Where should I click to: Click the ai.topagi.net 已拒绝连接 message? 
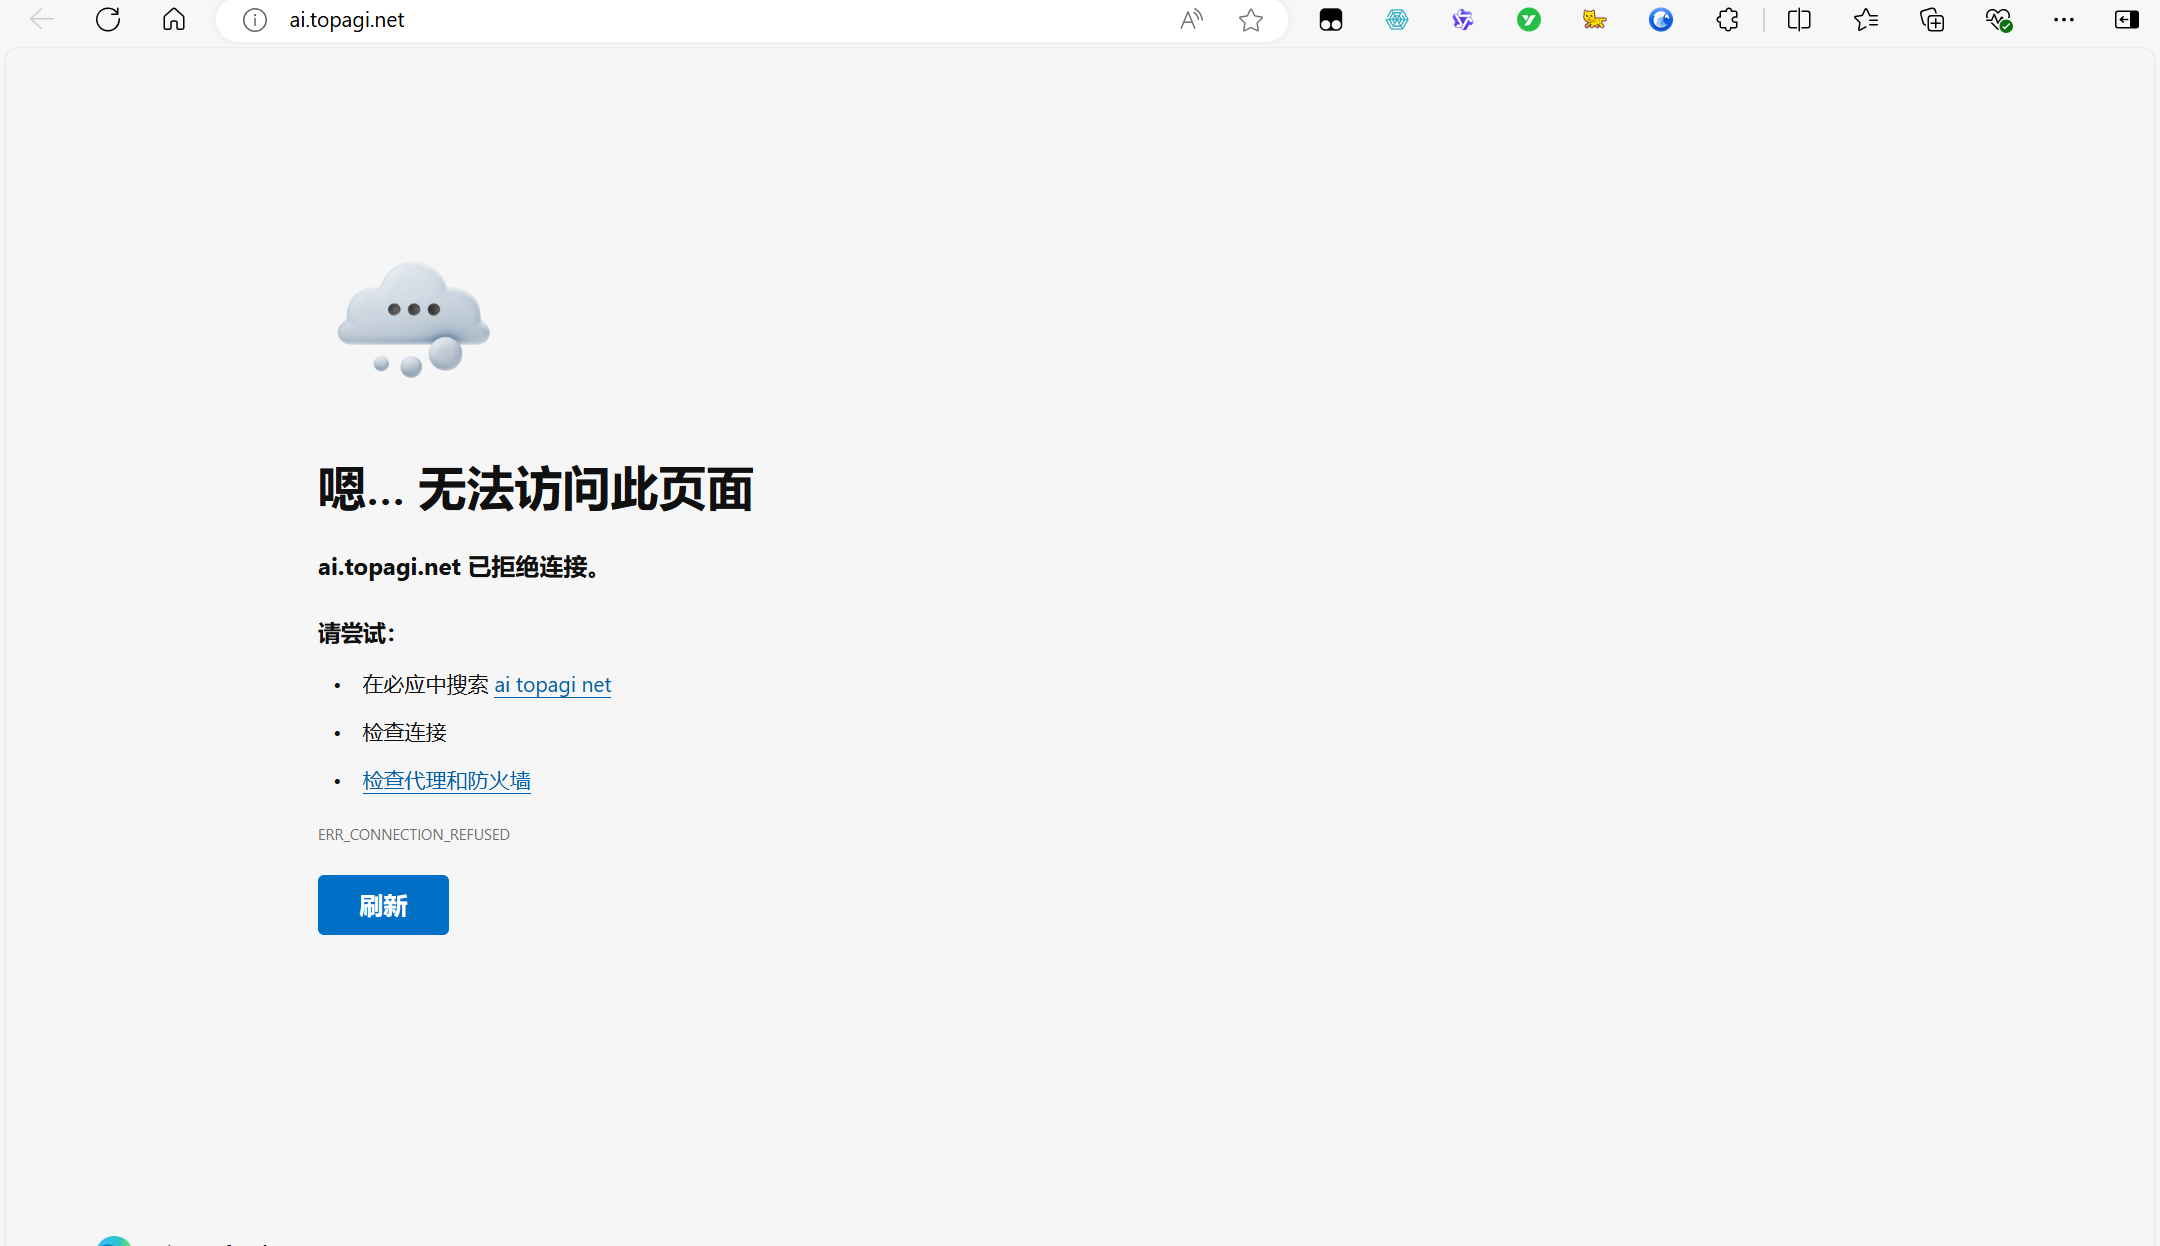click(460, 567)
